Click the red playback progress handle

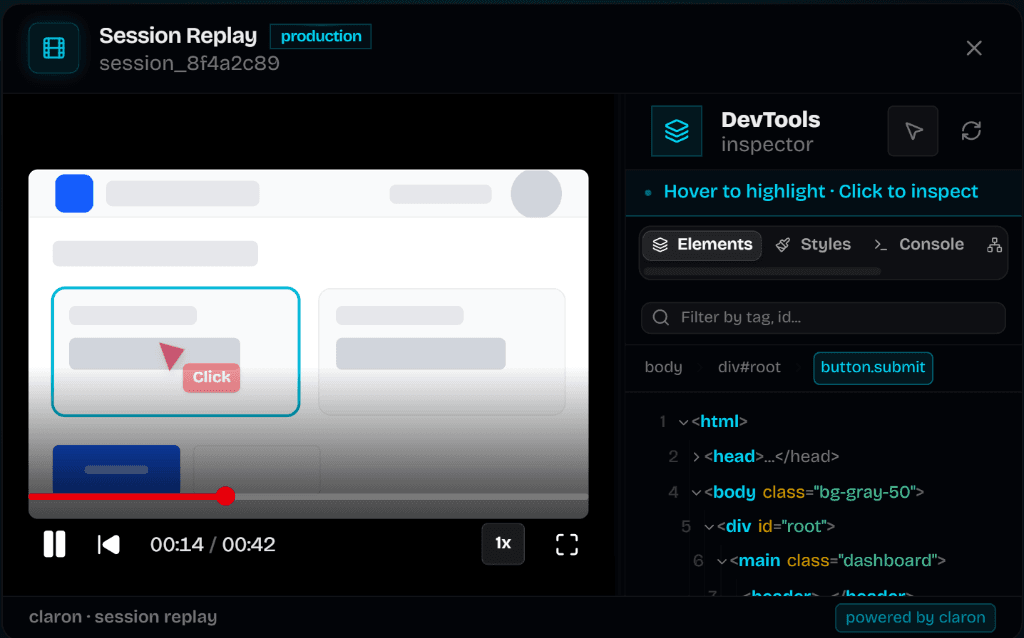pyautogui.click(x=225, y=496)
